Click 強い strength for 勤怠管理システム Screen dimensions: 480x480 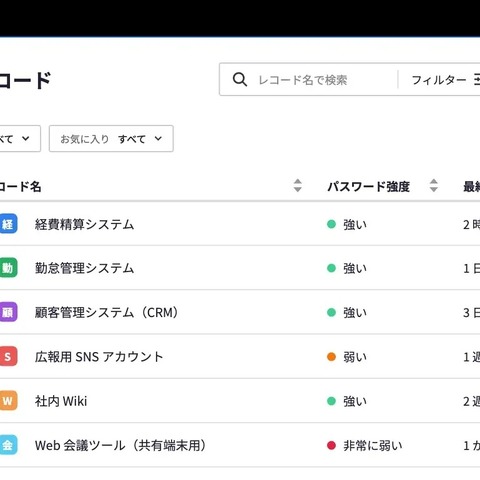pos(347,268)
